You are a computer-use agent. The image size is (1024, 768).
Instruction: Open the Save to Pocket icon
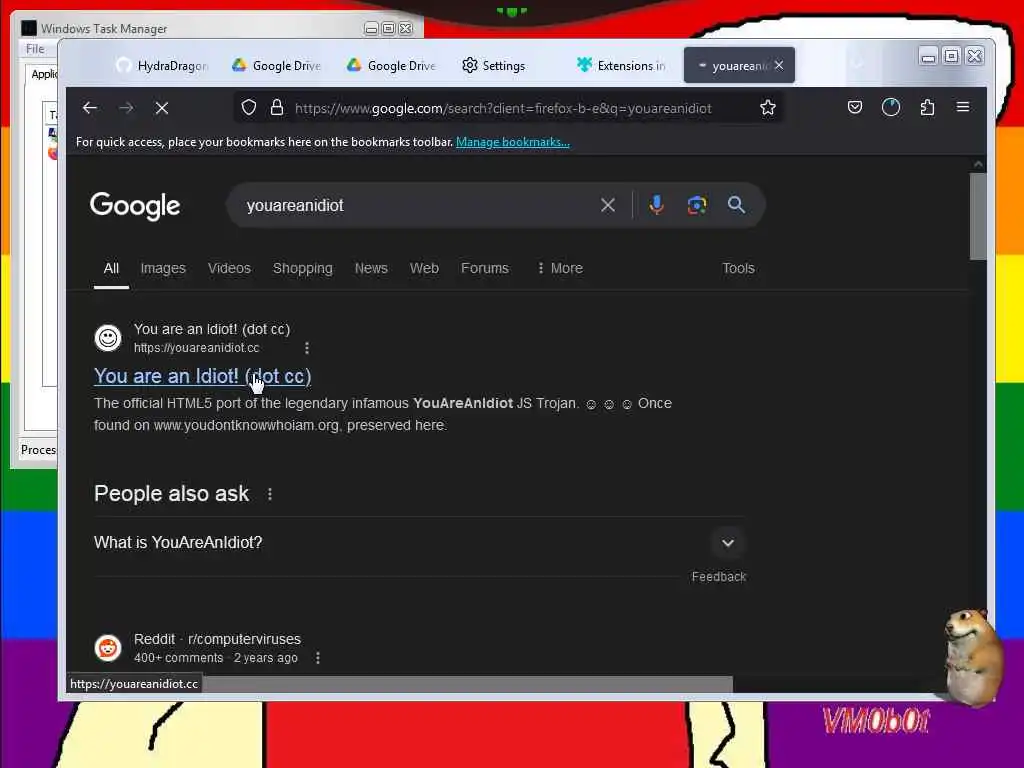855,108
